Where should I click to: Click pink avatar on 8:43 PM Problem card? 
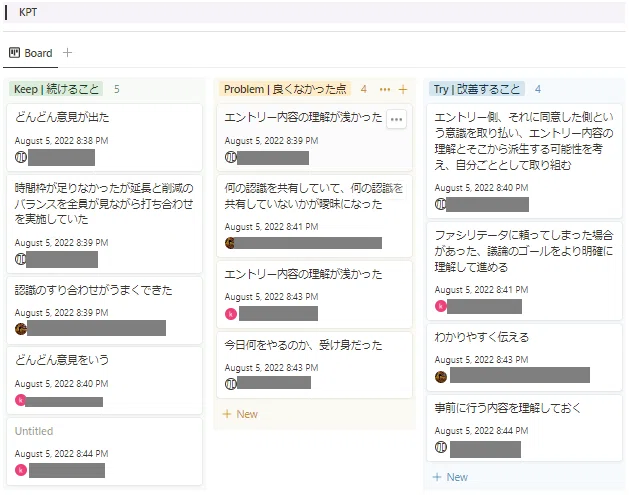pos(231,314)
